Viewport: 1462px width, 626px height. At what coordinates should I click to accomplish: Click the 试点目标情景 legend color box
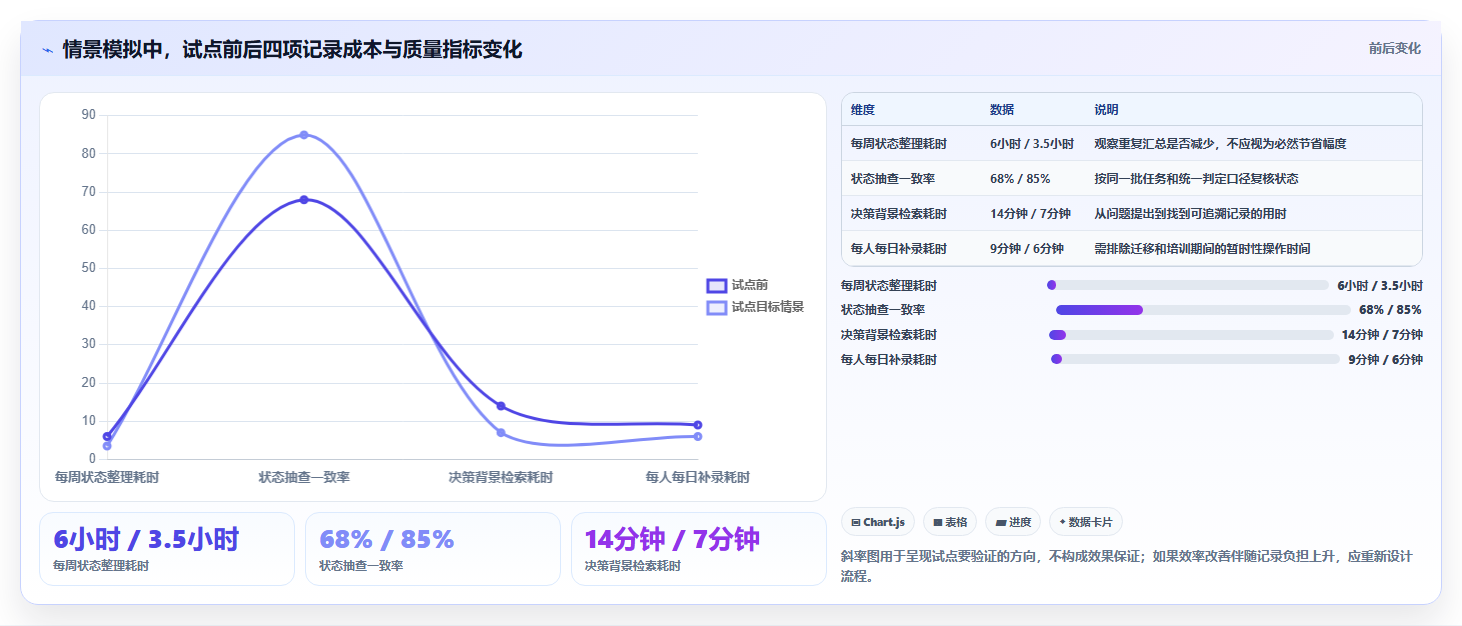(716, 307)
